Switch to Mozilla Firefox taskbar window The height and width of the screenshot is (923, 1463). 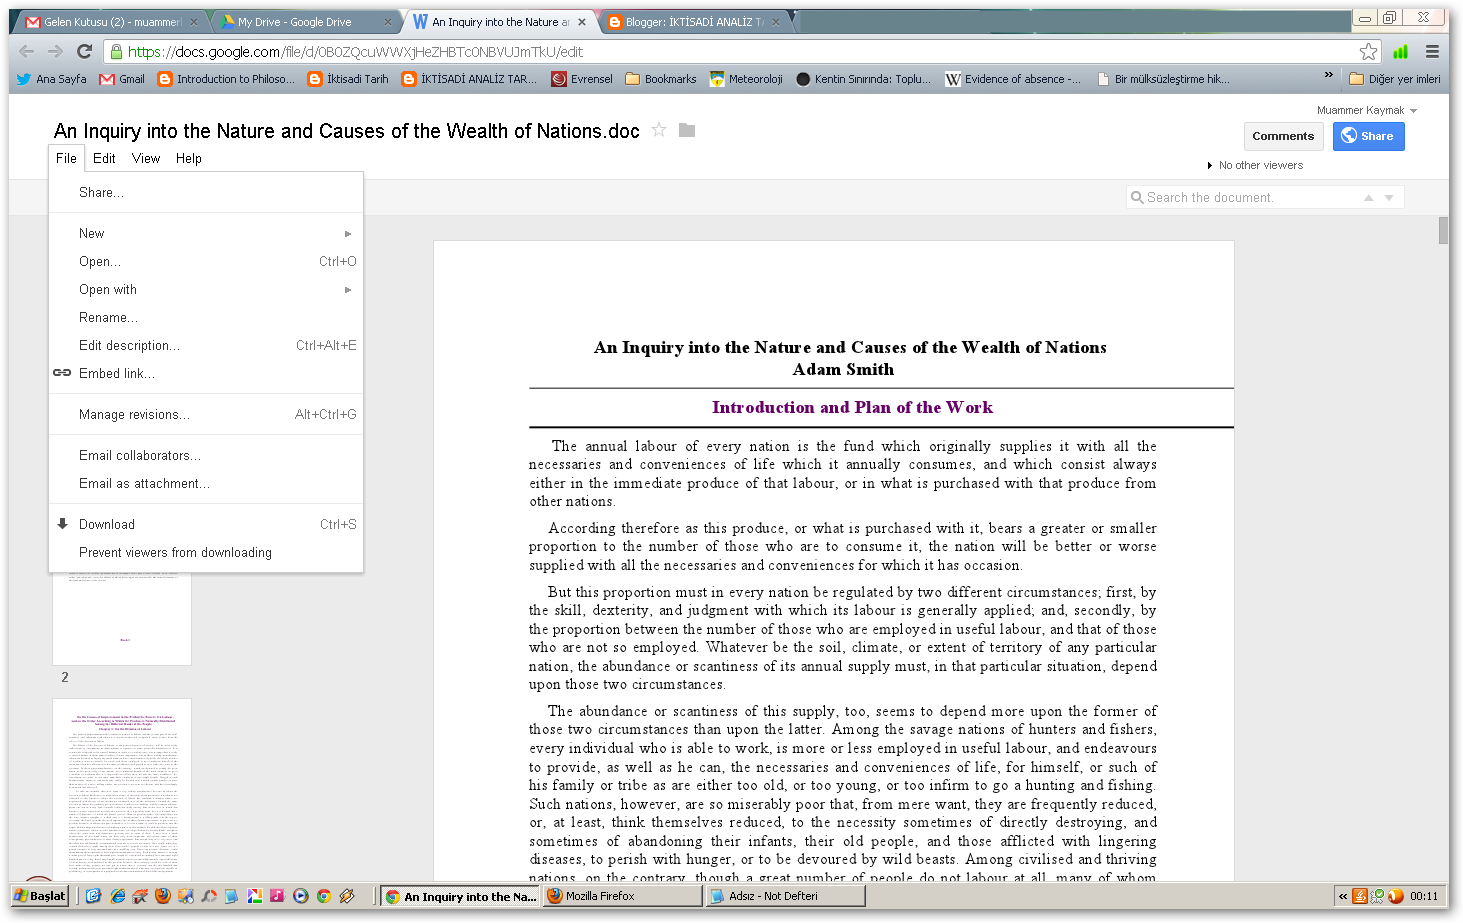coord(622,896)
